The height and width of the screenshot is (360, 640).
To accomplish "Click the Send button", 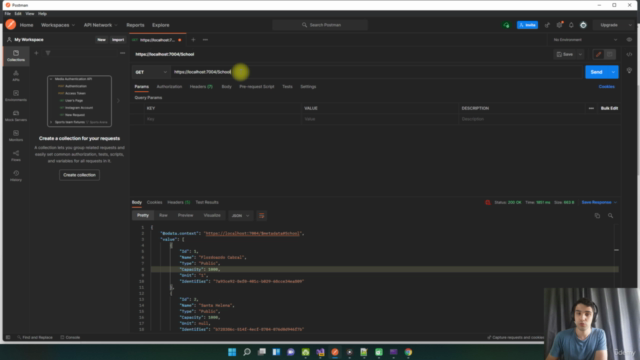I will tap(596, 72).
